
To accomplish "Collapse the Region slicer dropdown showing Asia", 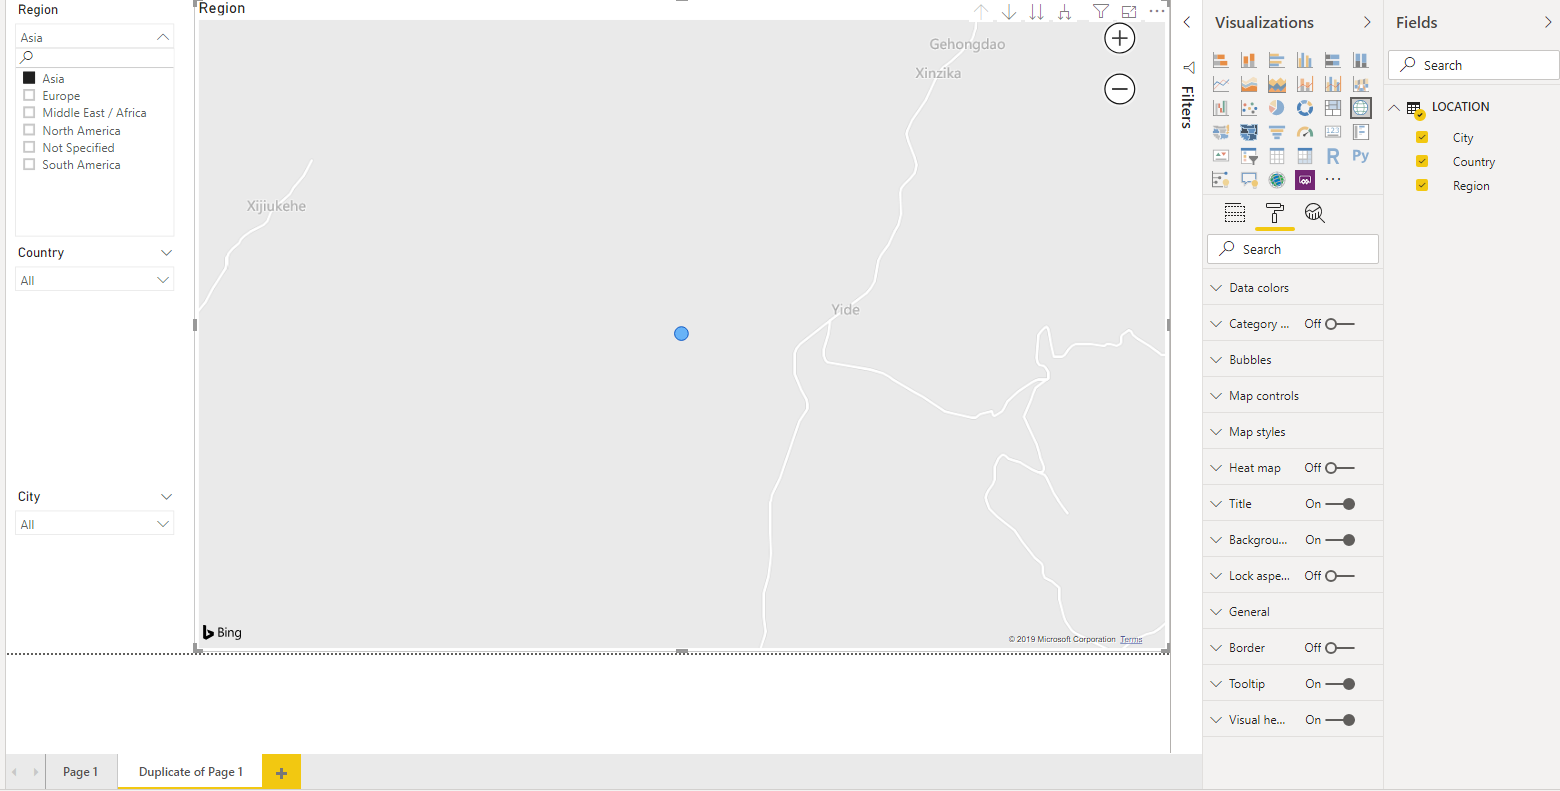I will click(x=95, y=37).
